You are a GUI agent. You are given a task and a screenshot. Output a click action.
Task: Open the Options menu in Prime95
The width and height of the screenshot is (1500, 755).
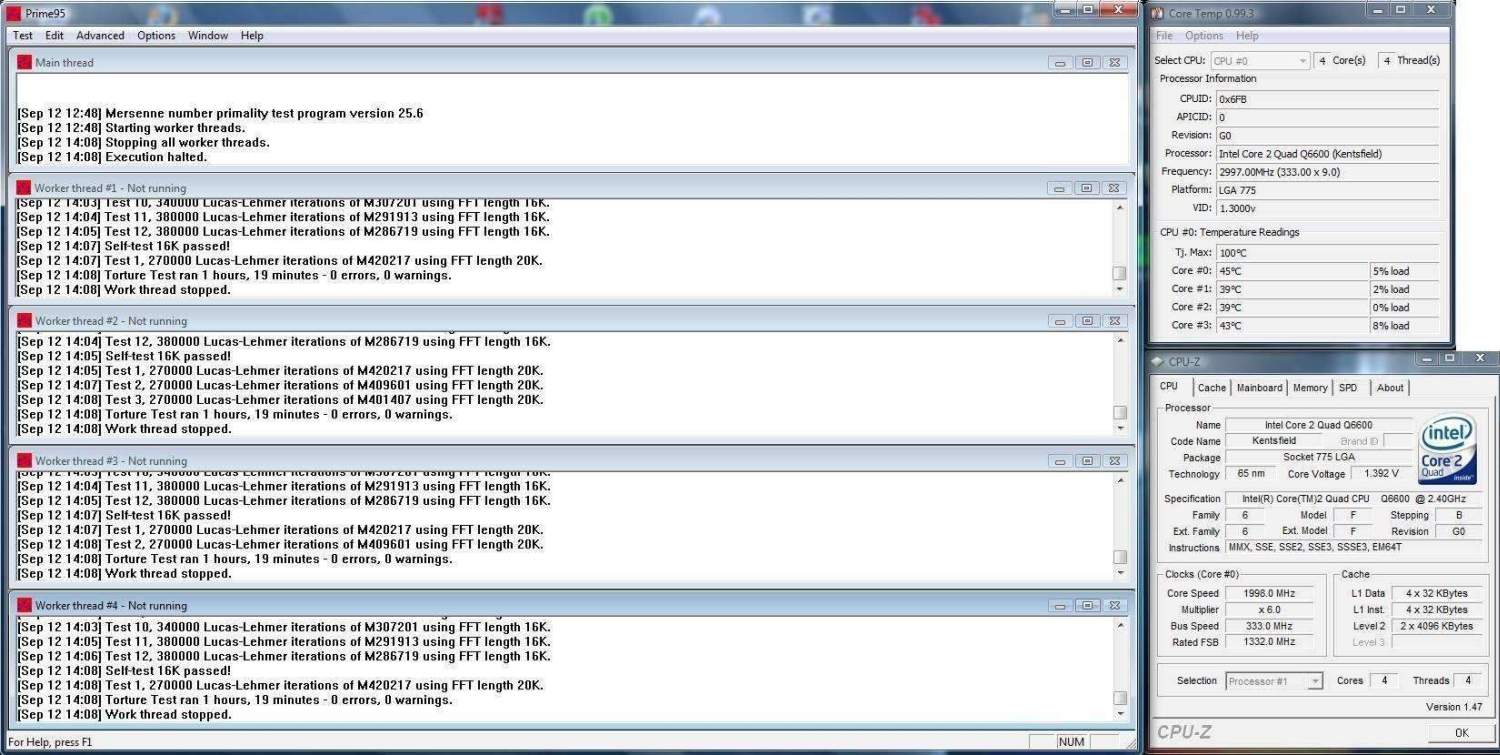(156, 35)
